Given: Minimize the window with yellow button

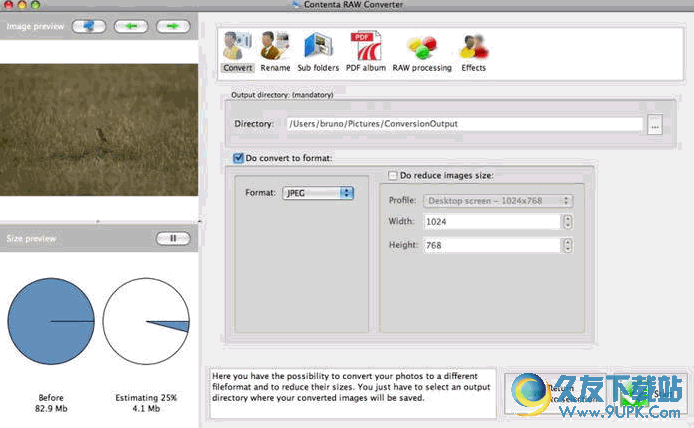Looking at the screenshot, I should coord(22,4).
